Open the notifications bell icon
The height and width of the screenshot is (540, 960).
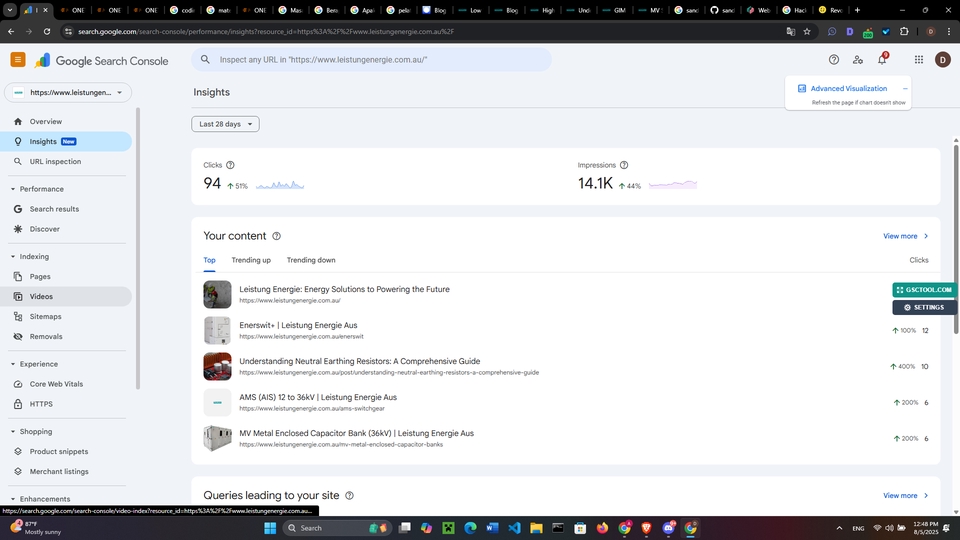coord(882,60)
